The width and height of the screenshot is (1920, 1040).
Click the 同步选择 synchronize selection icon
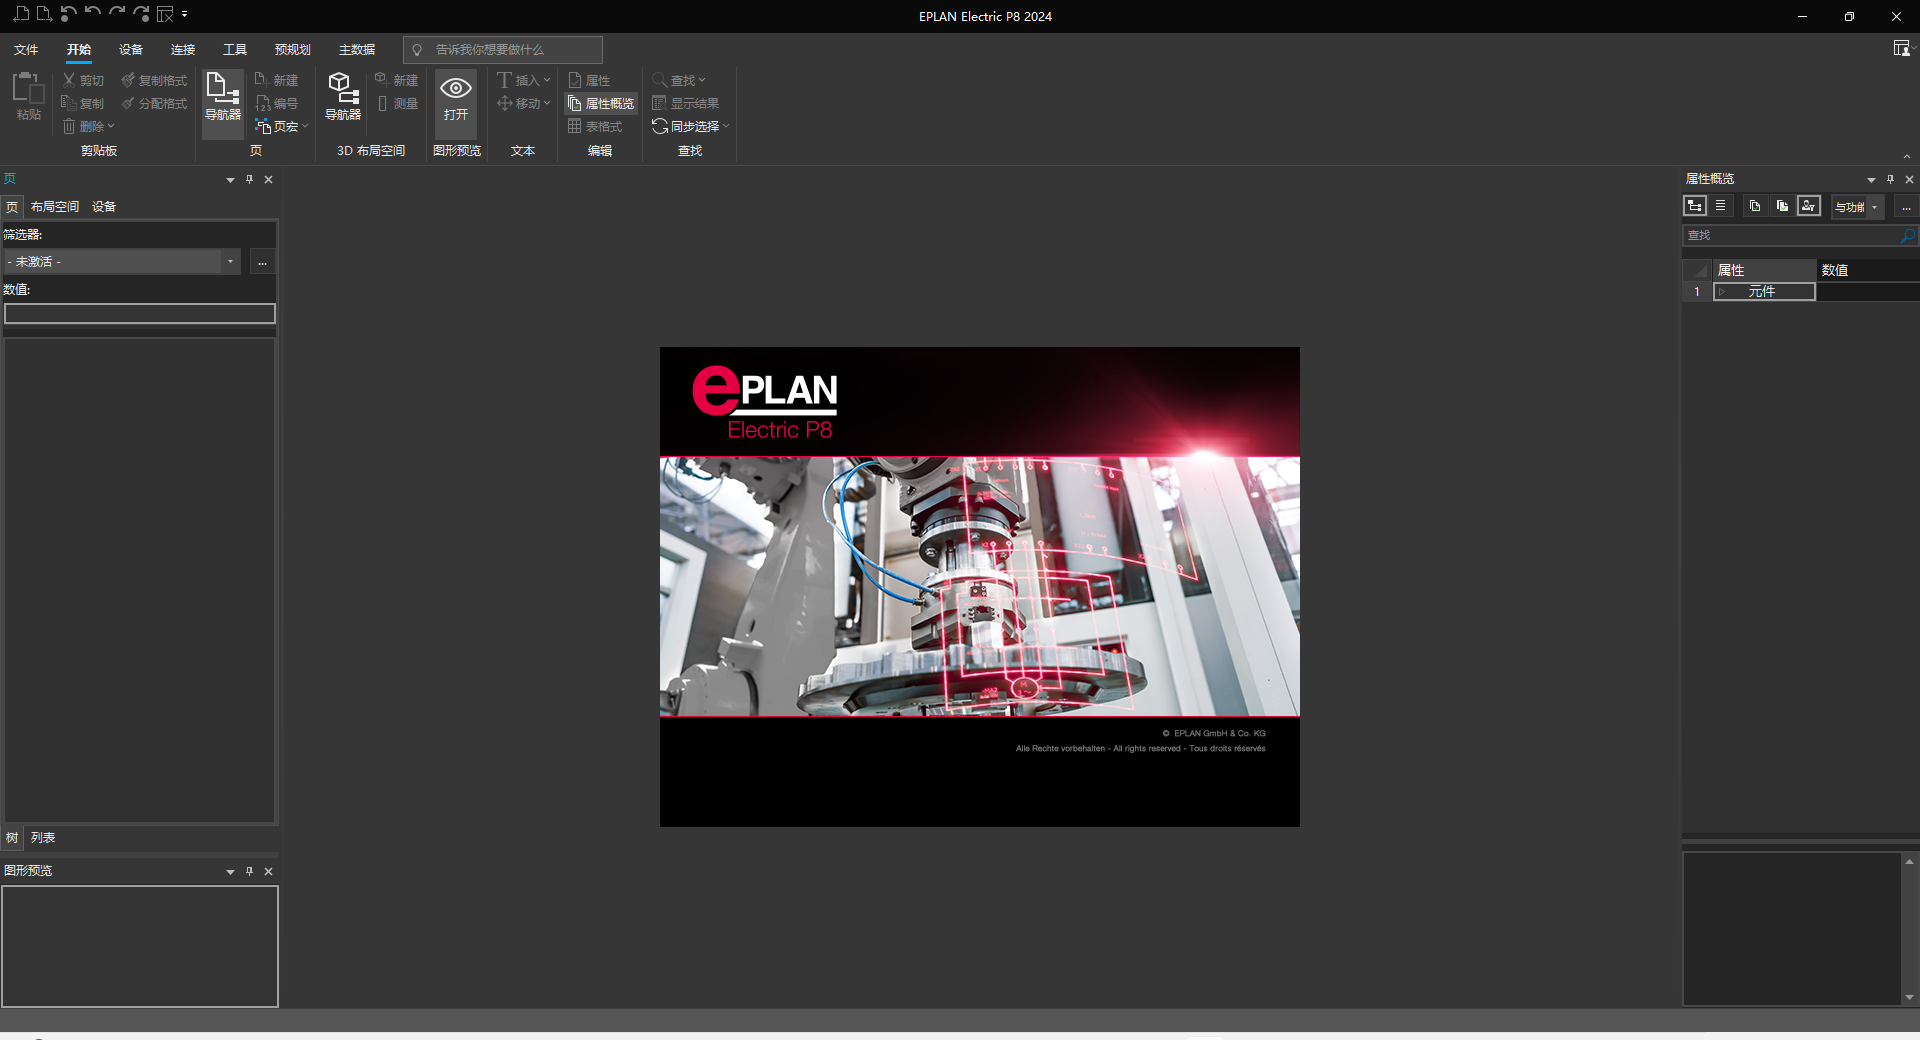pos(689,126)
